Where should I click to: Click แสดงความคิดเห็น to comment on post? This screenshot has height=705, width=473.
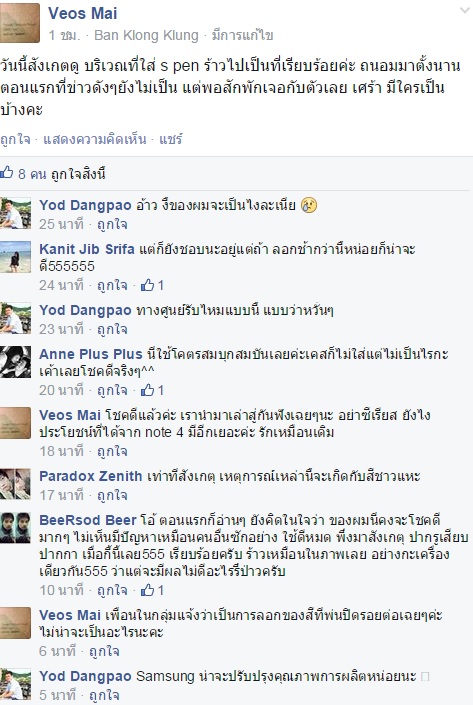click(x=94, y=139)
